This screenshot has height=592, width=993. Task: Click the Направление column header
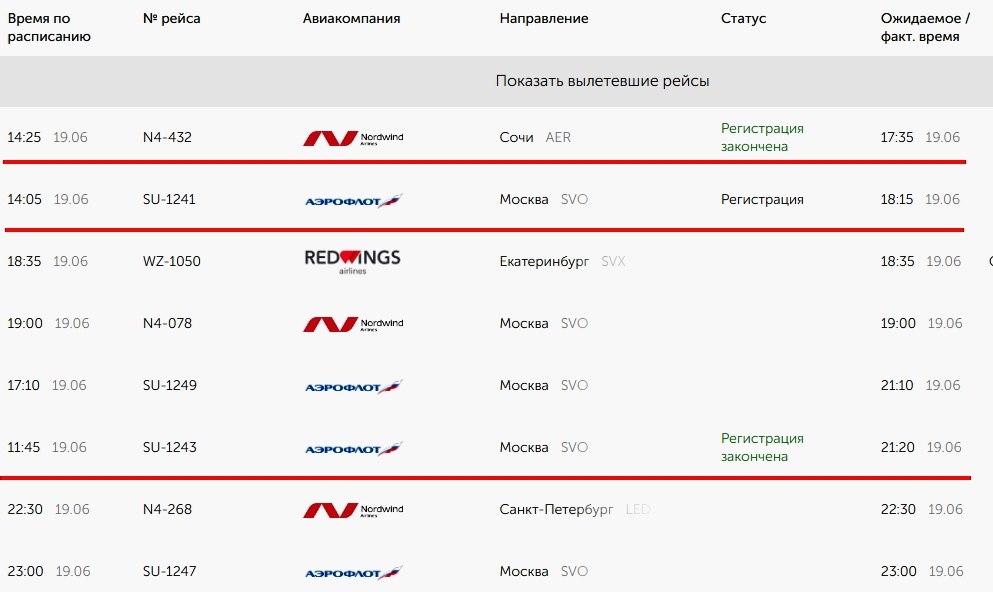point(544,18)
